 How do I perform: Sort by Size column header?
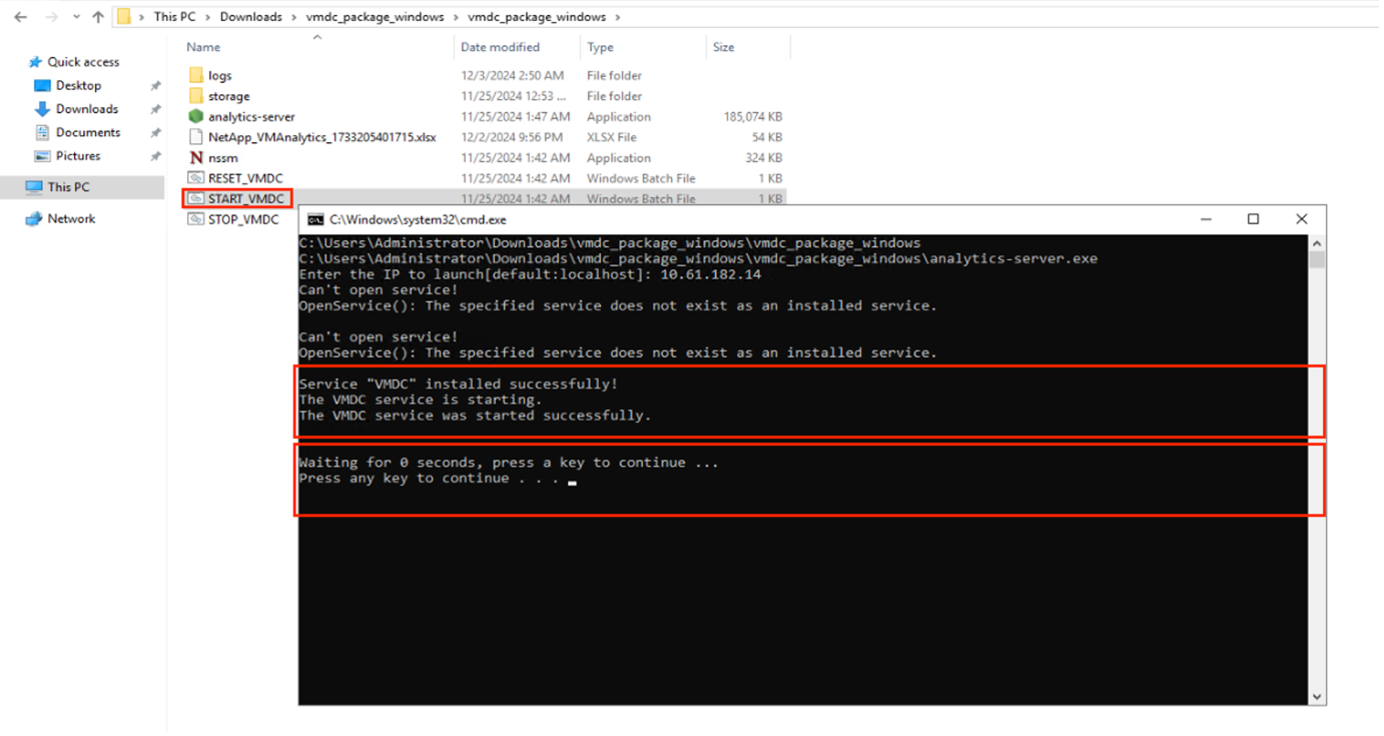[723, 47]
